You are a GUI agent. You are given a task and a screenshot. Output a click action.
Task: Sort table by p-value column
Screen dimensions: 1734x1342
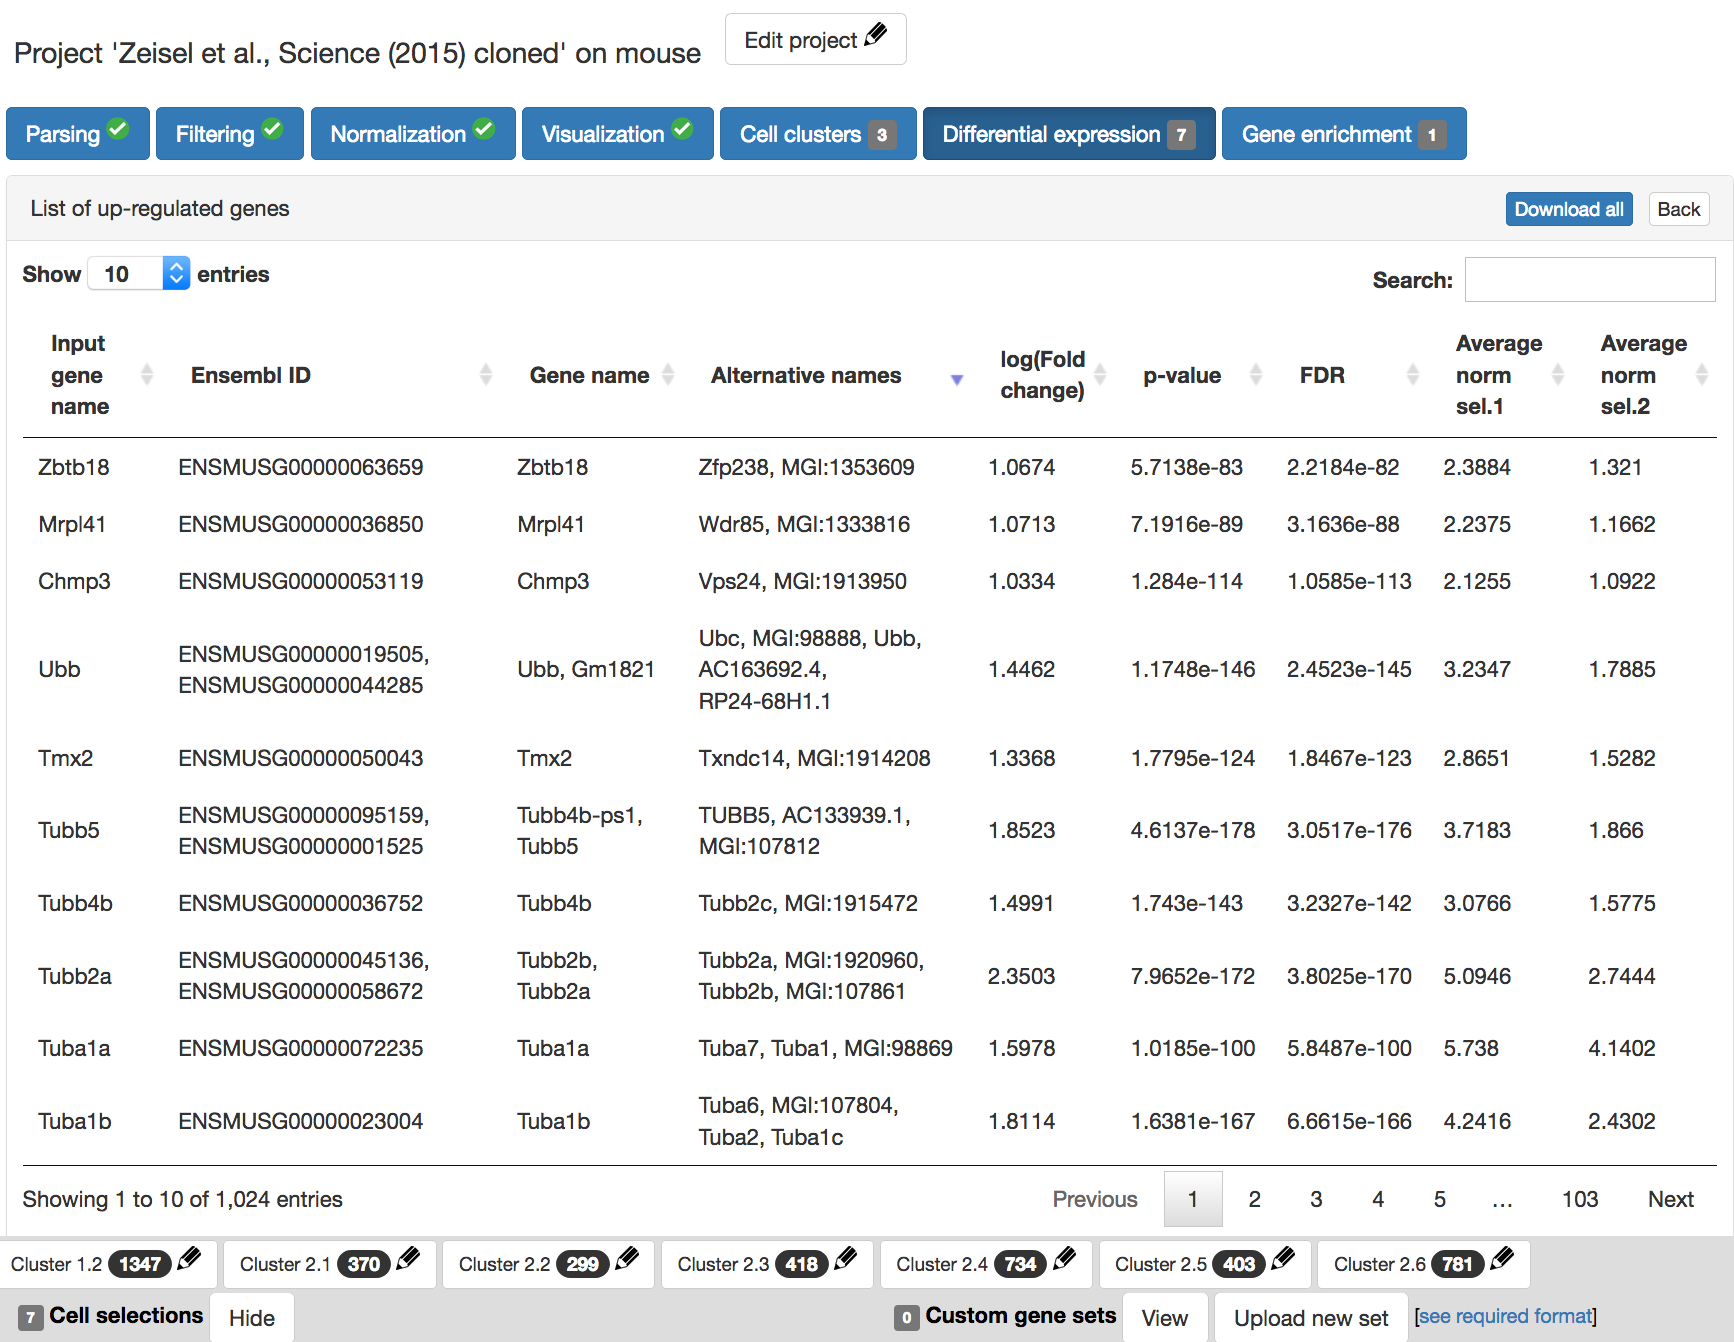(1256, 375)
